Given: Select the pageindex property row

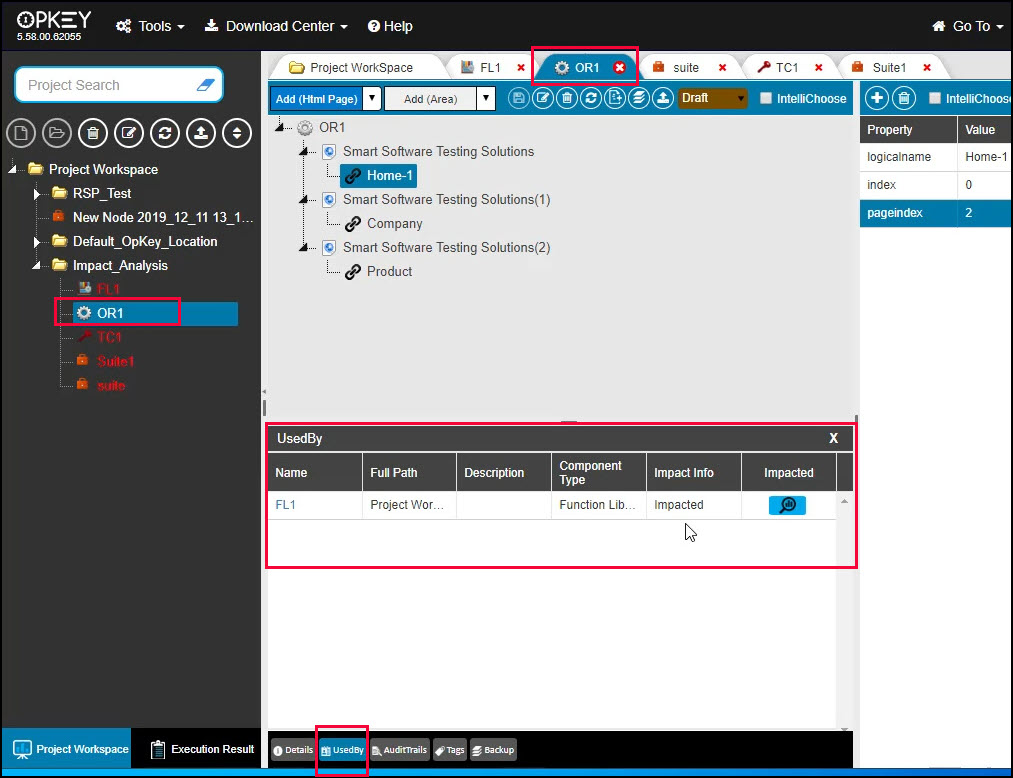Looking at the screenshot, I should pos(935,213).
